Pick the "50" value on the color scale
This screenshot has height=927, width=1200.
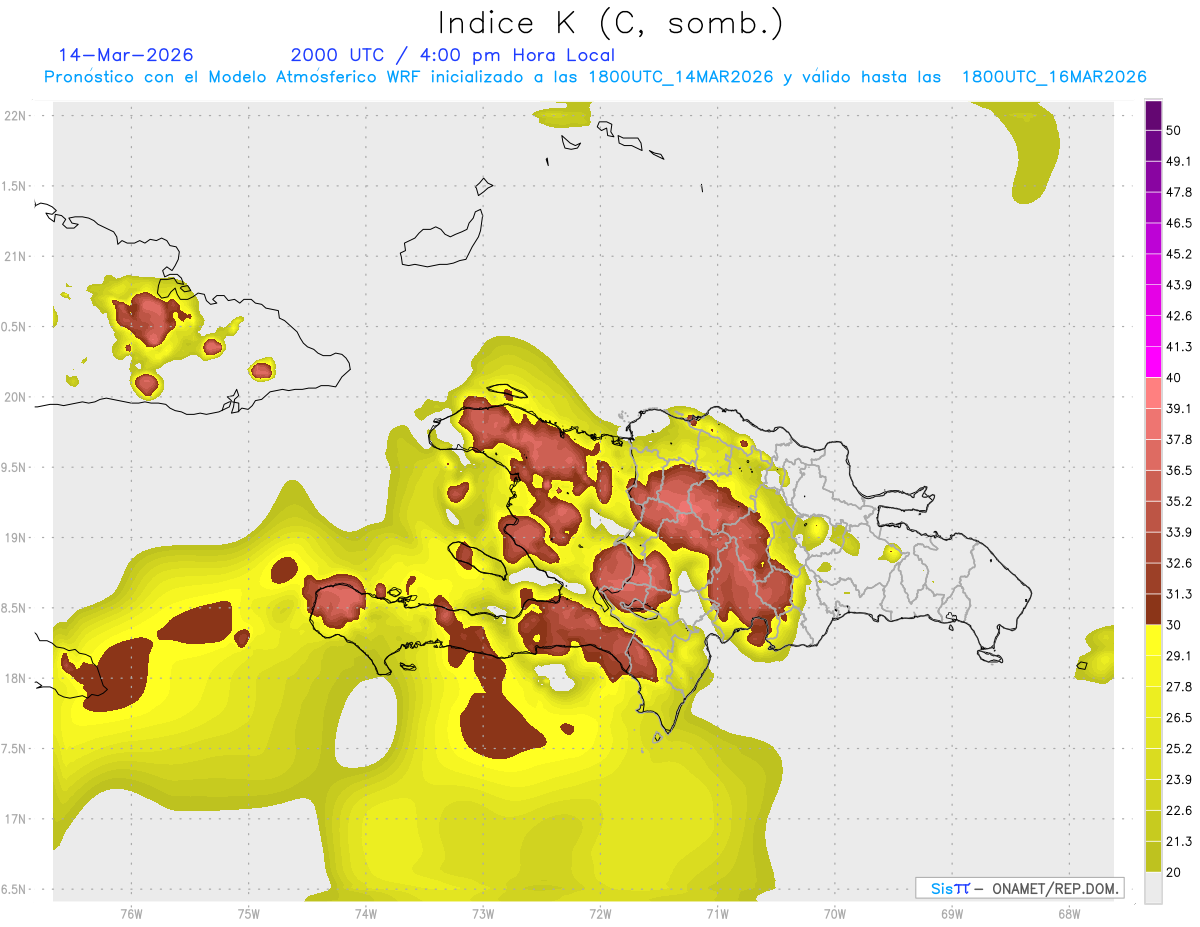click(1174, 130)
